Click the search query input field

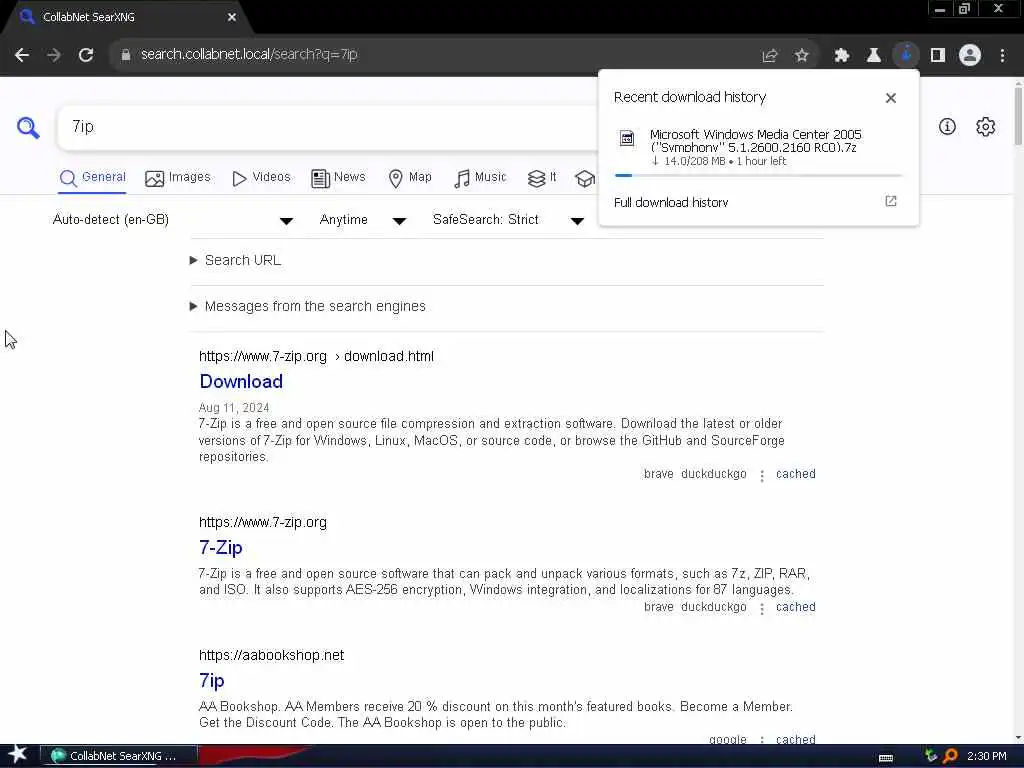tap(327, 127)
